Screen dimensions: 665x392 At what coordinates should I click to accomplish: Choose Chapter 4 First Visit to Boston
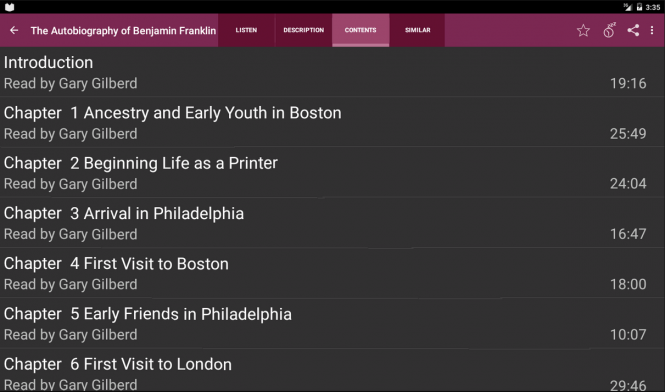[332, 273]
